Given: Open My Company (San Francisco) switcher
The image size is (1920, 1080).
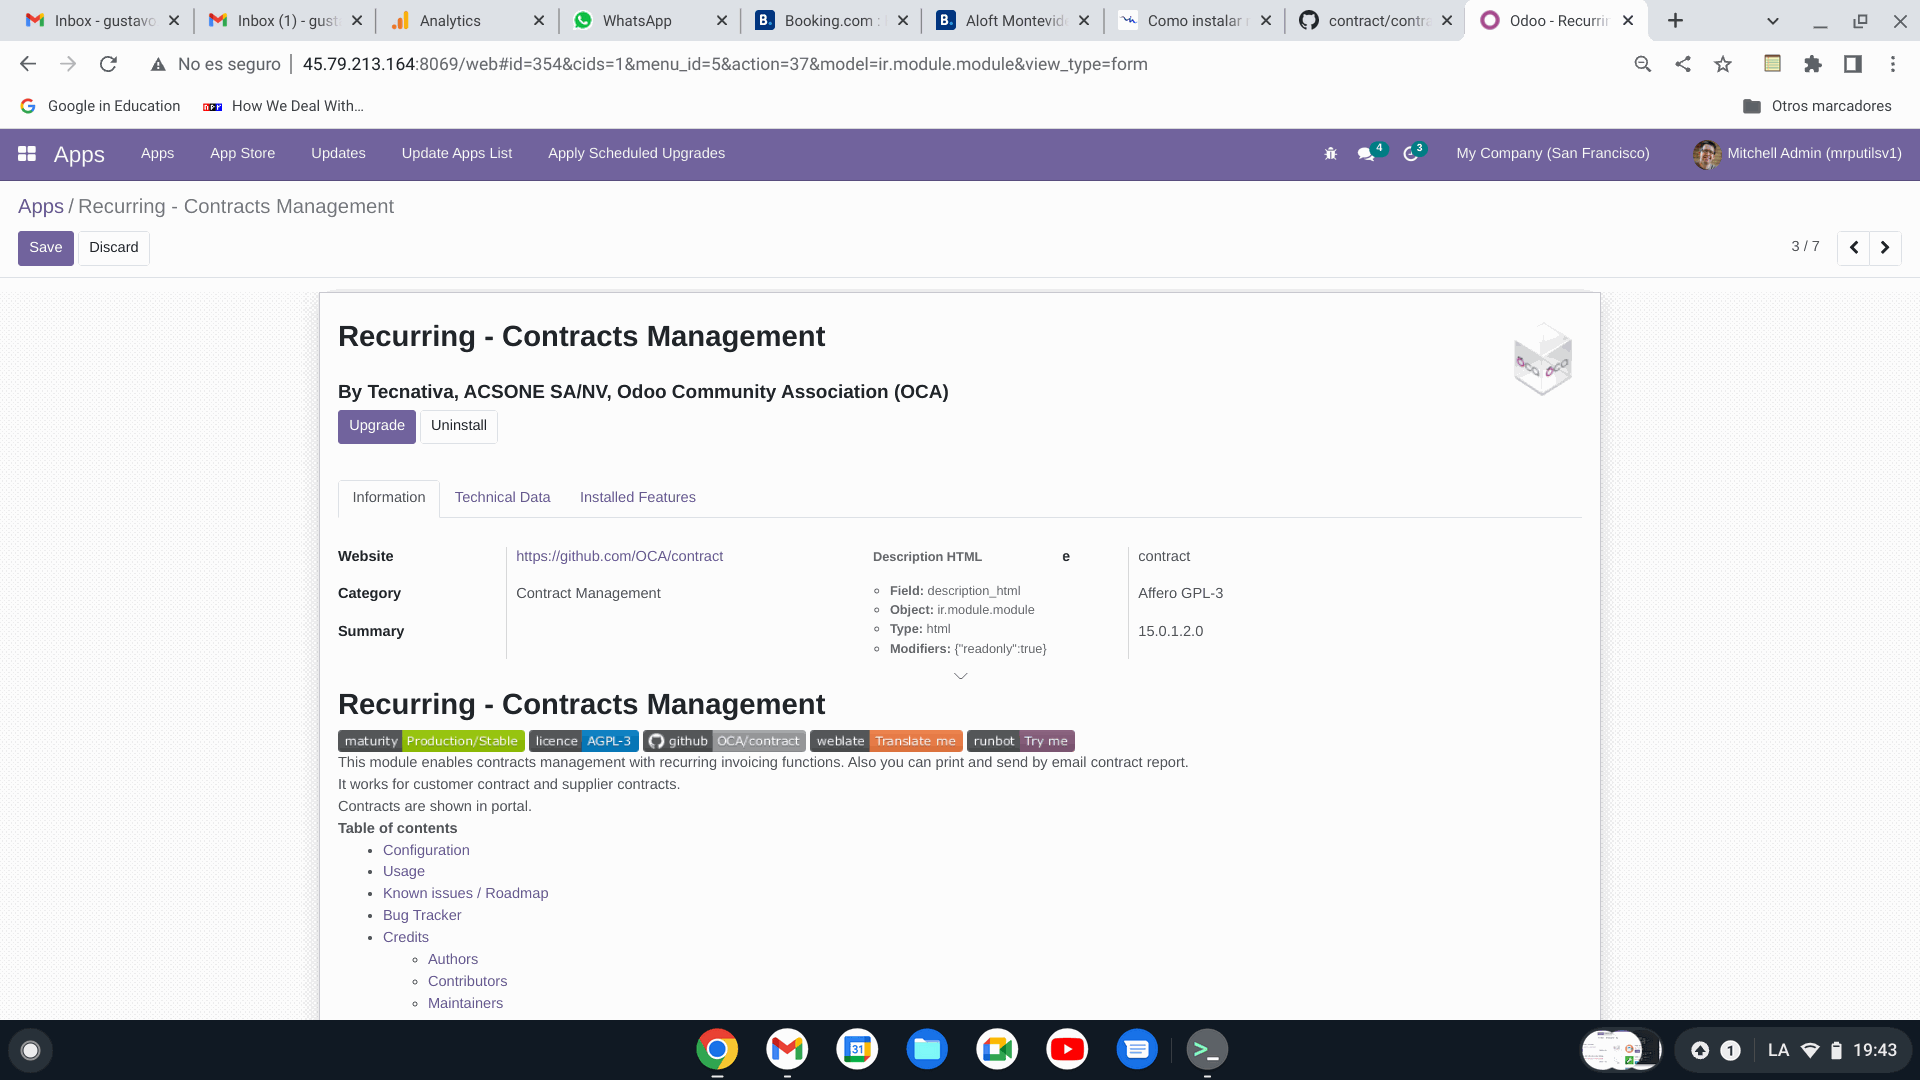Looking at the screenshot, I should 1552,154.
